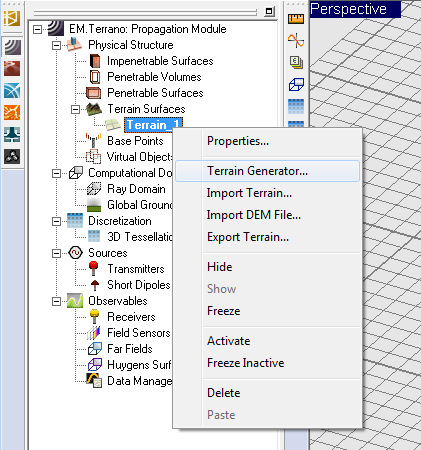
Task: Select Far Fields in the tree
Action: pos(130,349)
